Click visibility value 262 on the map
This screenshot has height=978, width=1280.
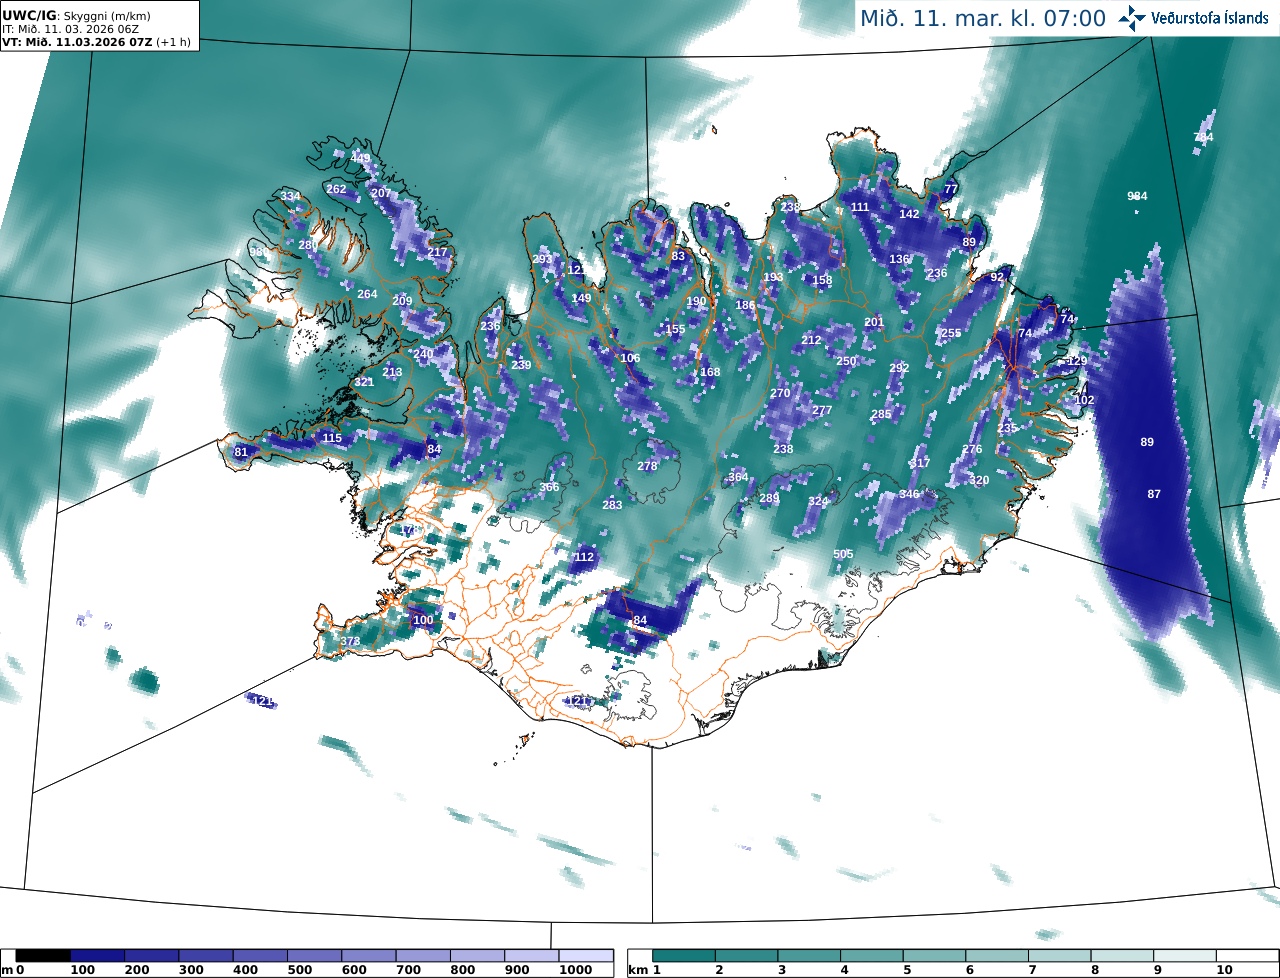(336, 189)
